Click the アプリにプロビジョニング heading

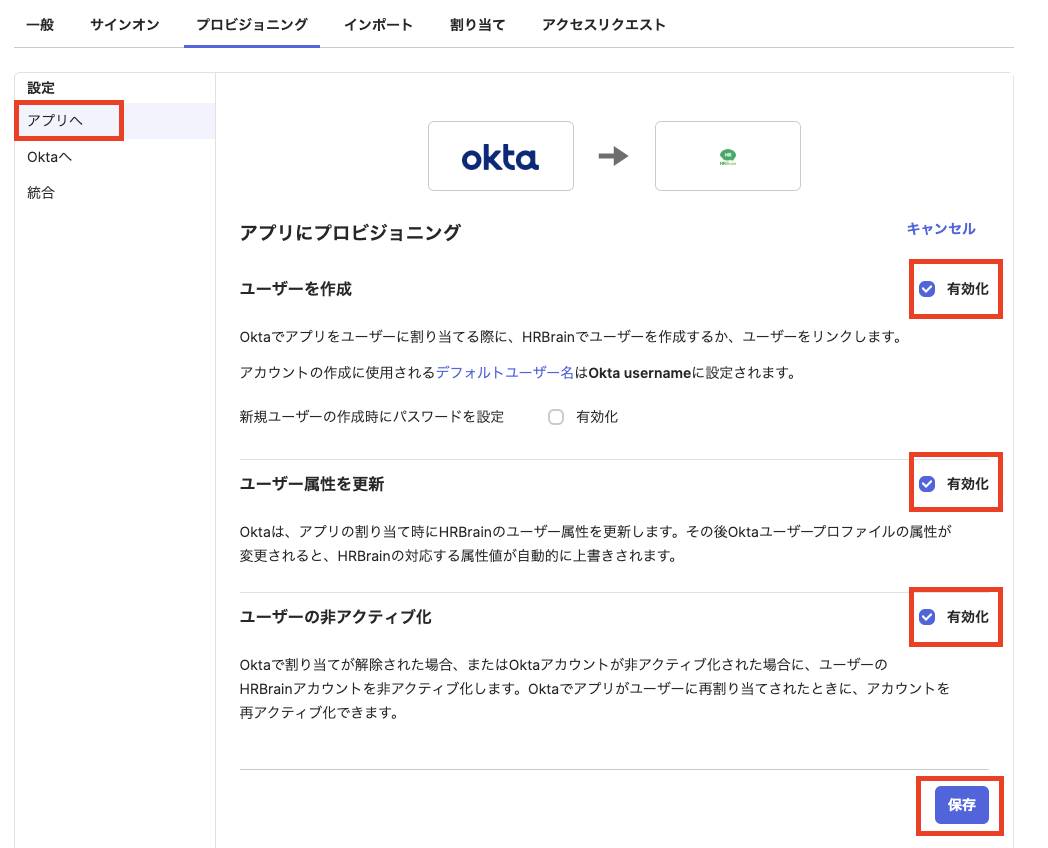click(x=350, y=233)
